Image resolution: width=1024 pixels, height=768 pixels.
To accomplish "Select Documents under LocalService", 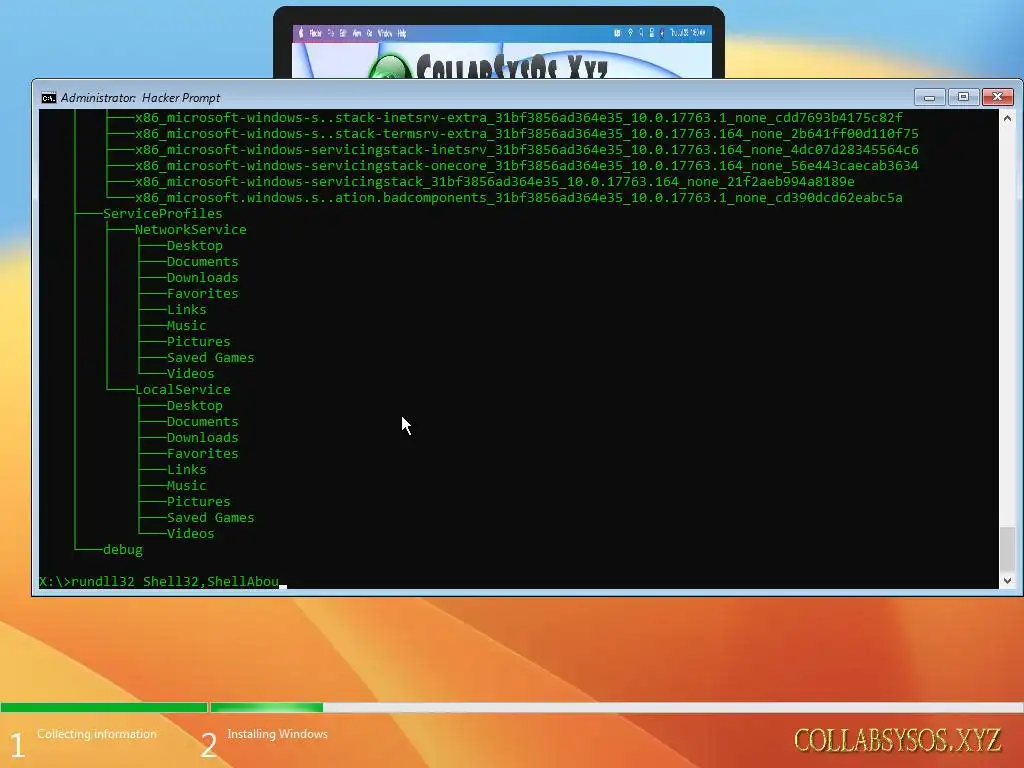I will coord(202,421).
